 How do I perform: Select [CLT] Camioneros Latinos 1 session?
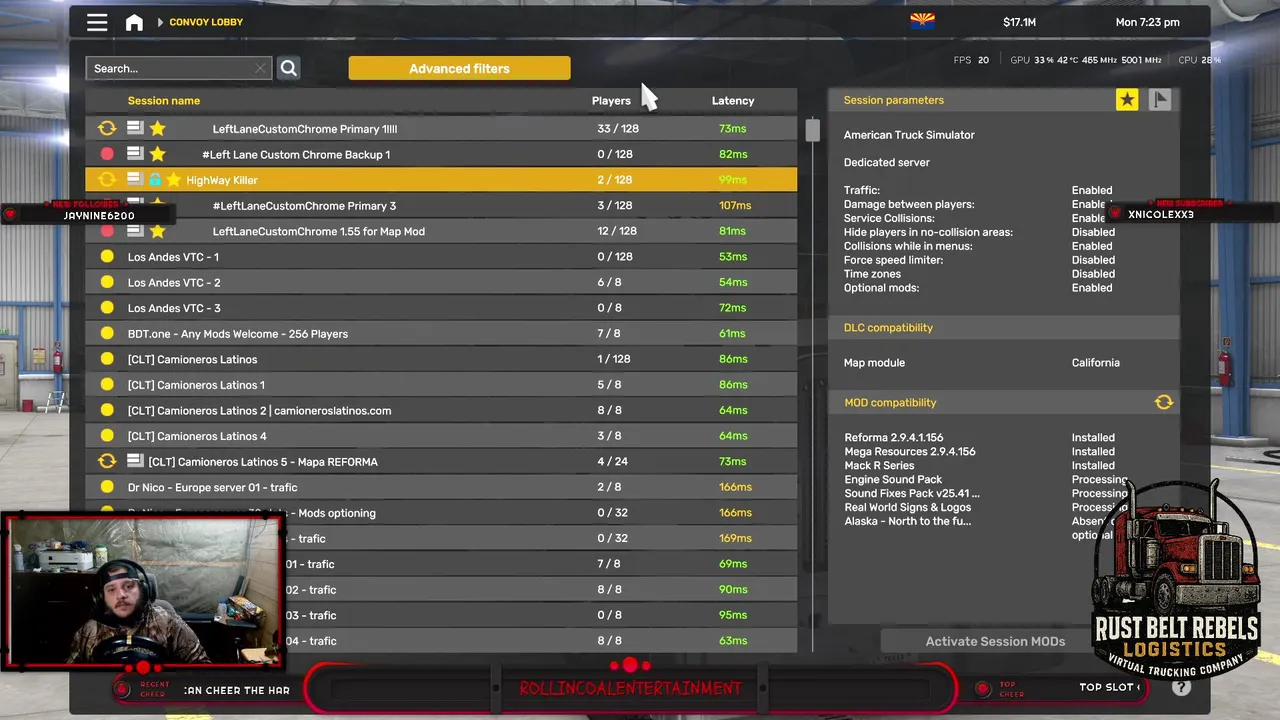coord(441,385)
